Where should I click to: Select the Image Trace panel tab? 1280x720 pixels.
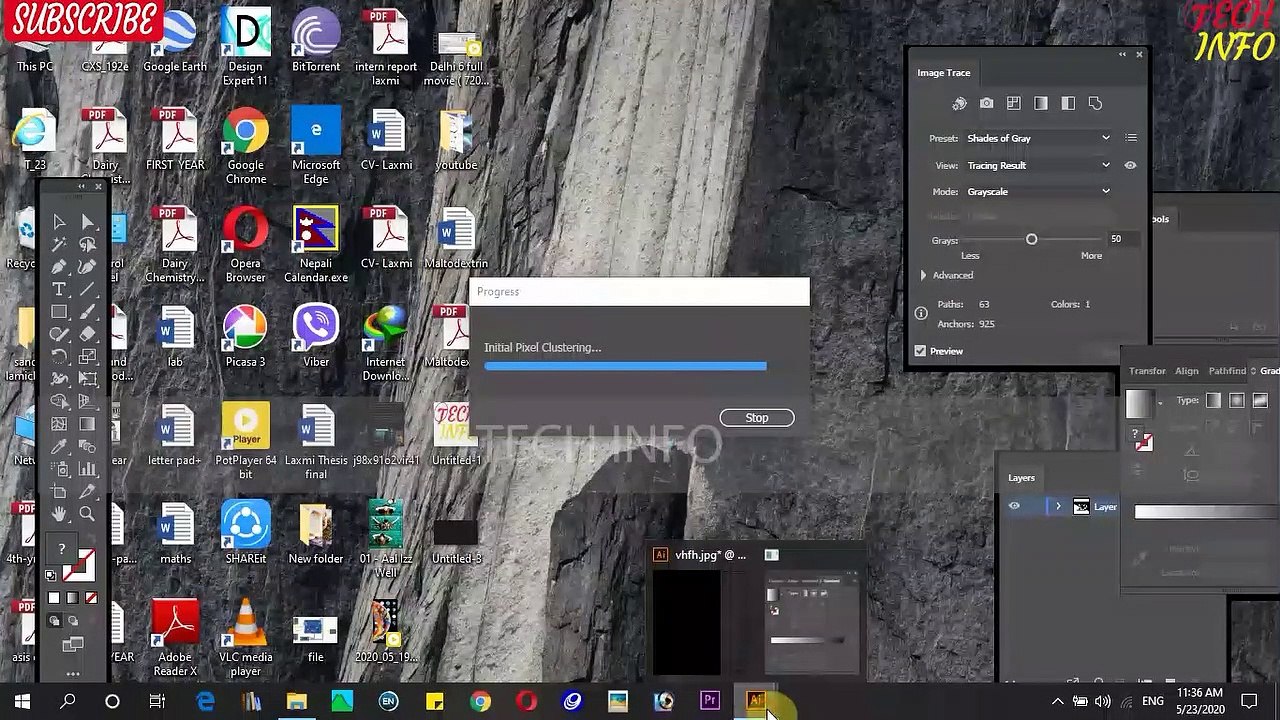944,73
